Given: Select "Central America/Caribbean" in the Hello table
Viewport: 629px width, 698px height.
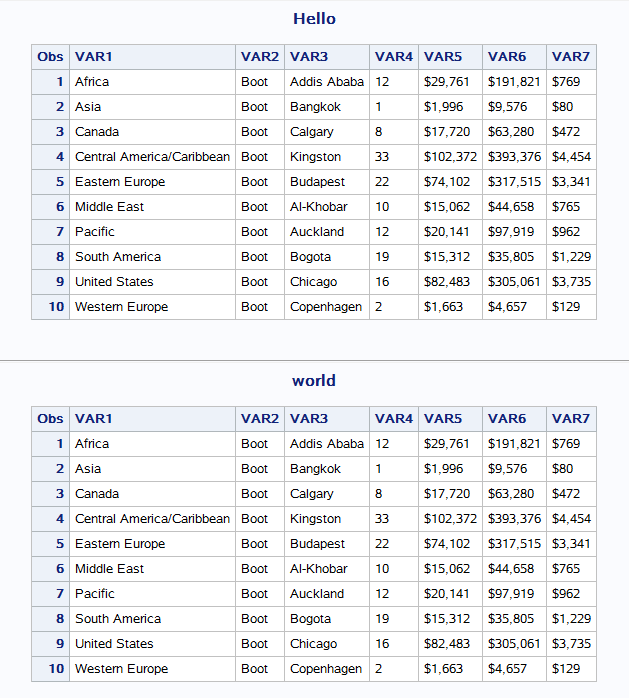Looking at the screenshot, I should point(152,157).
